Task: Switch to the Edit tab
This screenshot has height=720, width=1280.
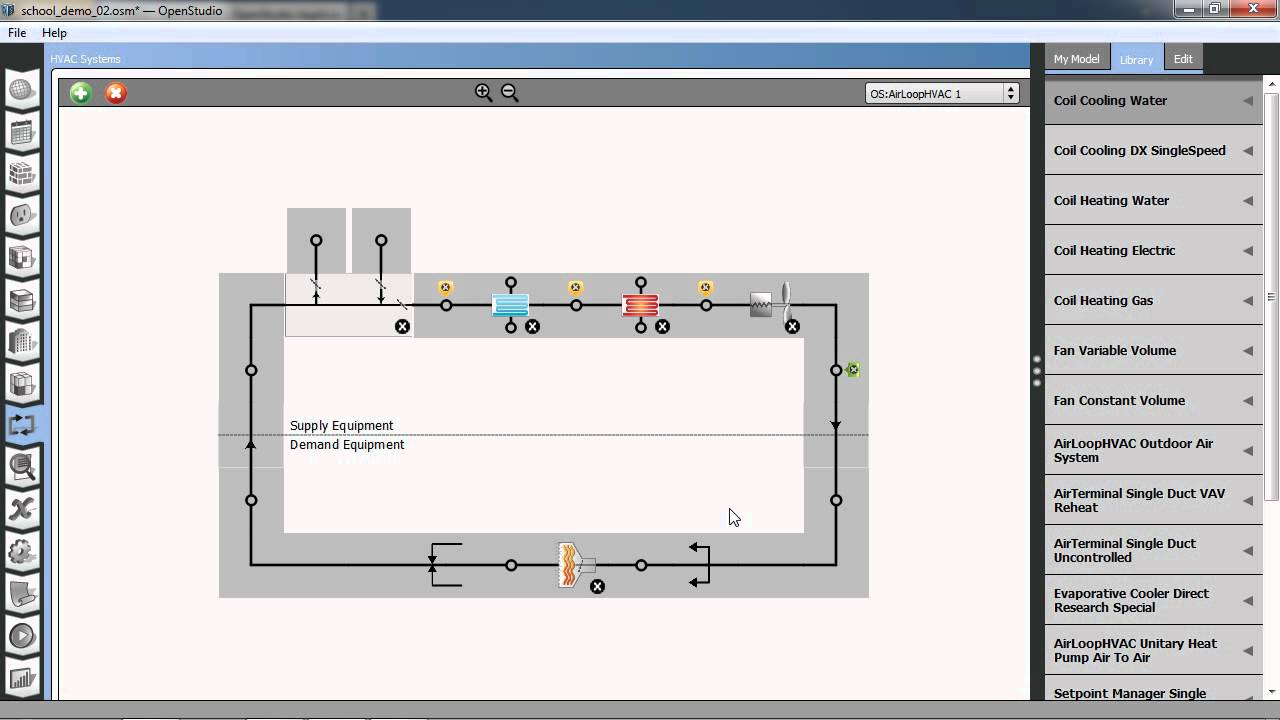Action: 1183,59
